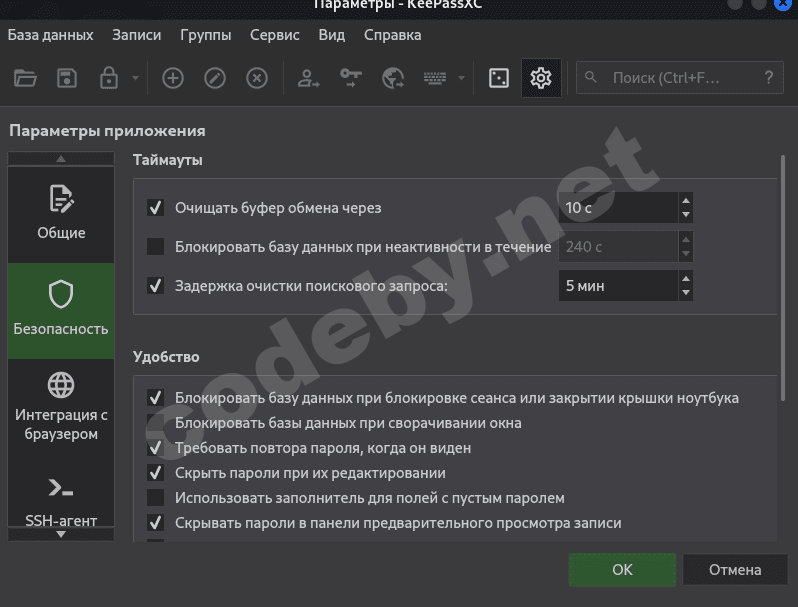Click the delete entry X-circle icon
798x607 pixels.
[257, 78]
